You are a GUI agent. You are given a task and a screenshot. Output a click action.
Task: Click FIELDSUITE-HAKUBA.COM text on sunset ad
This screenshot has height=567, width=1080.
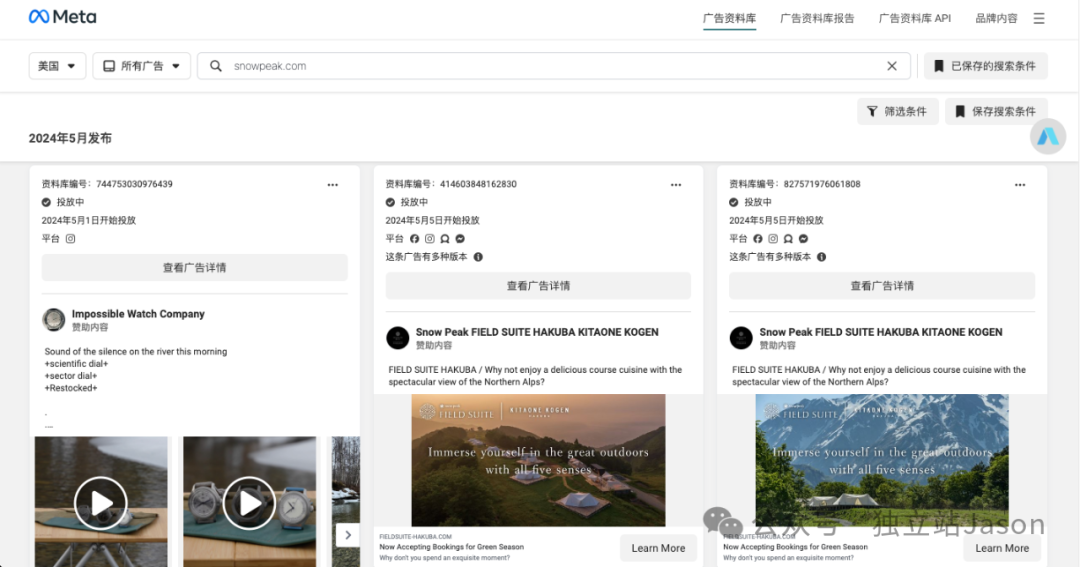point(415,536)
